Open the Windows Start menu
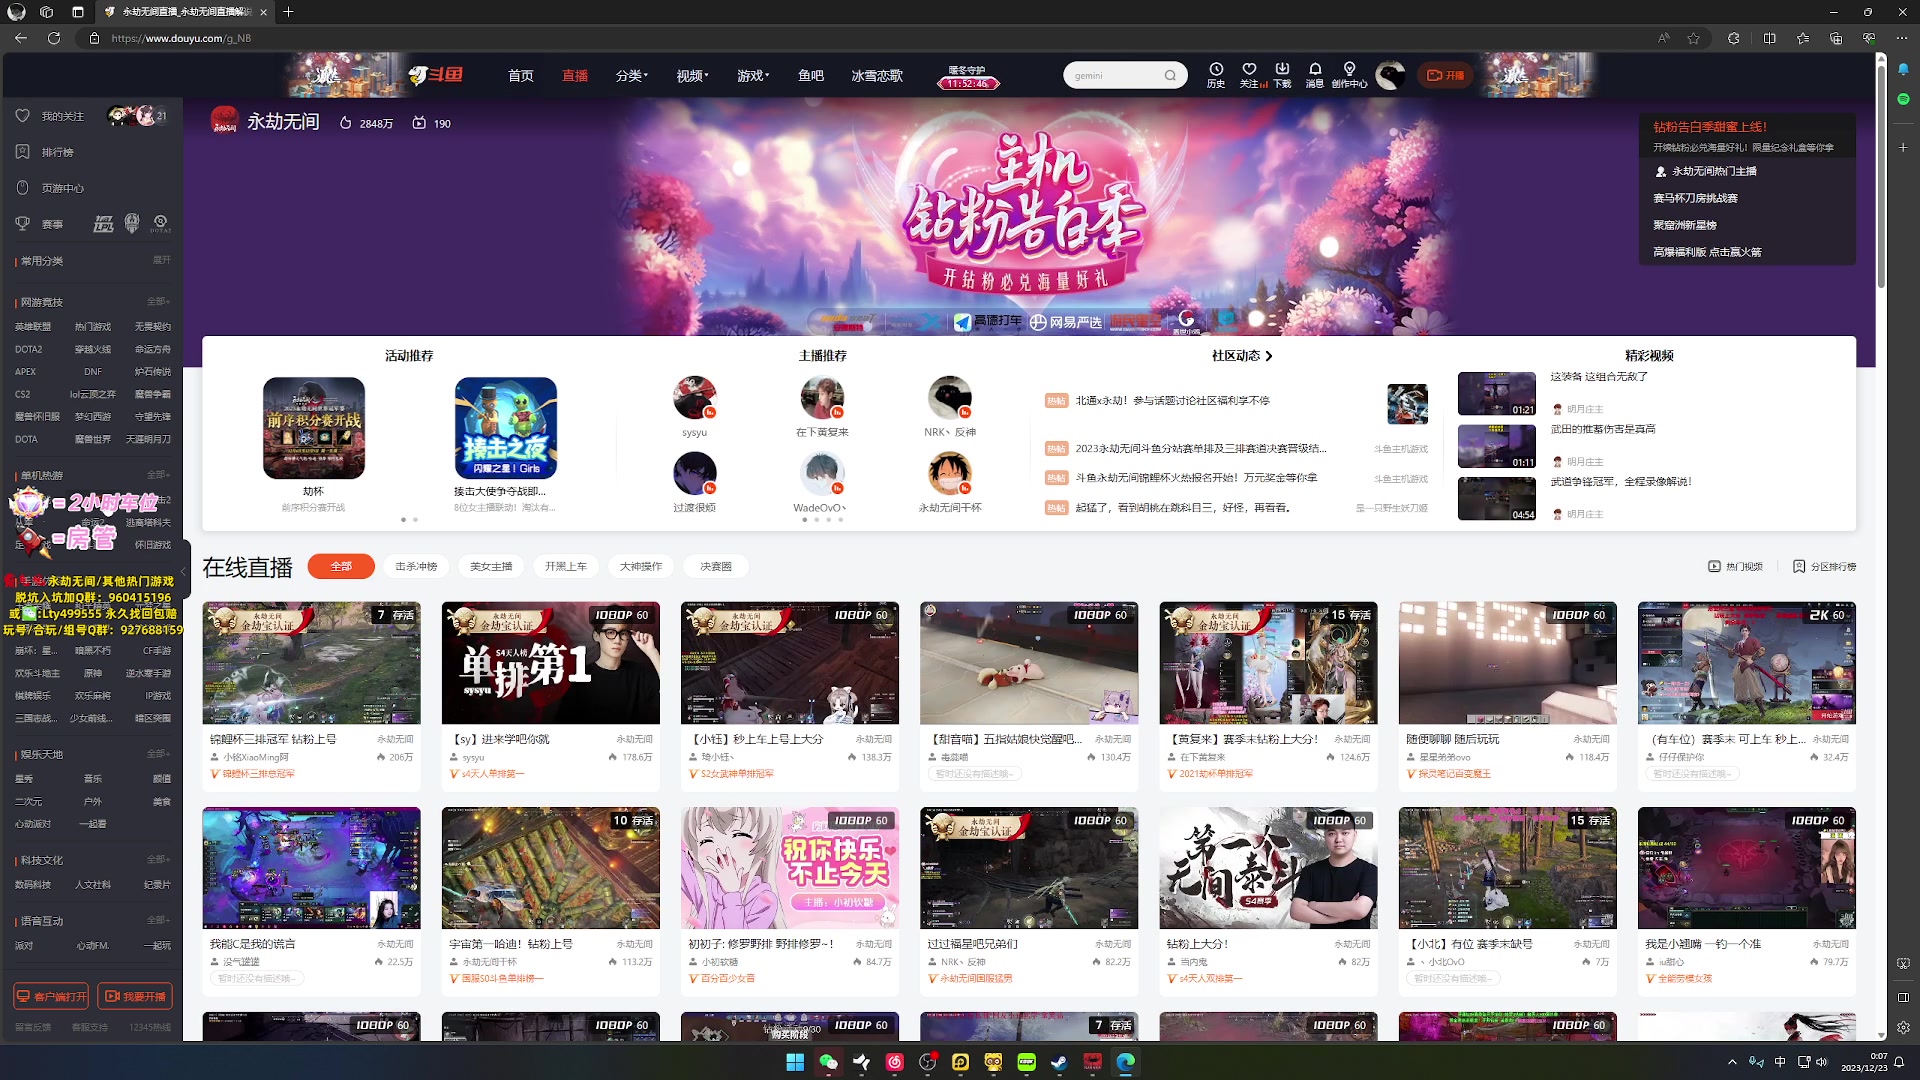1920x1080 pixels. [795, 1062]
